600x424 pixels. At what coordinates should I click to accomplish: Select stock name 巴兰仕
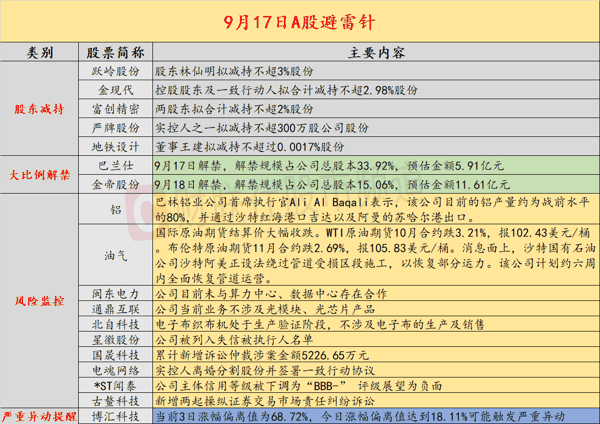[115, 166]
